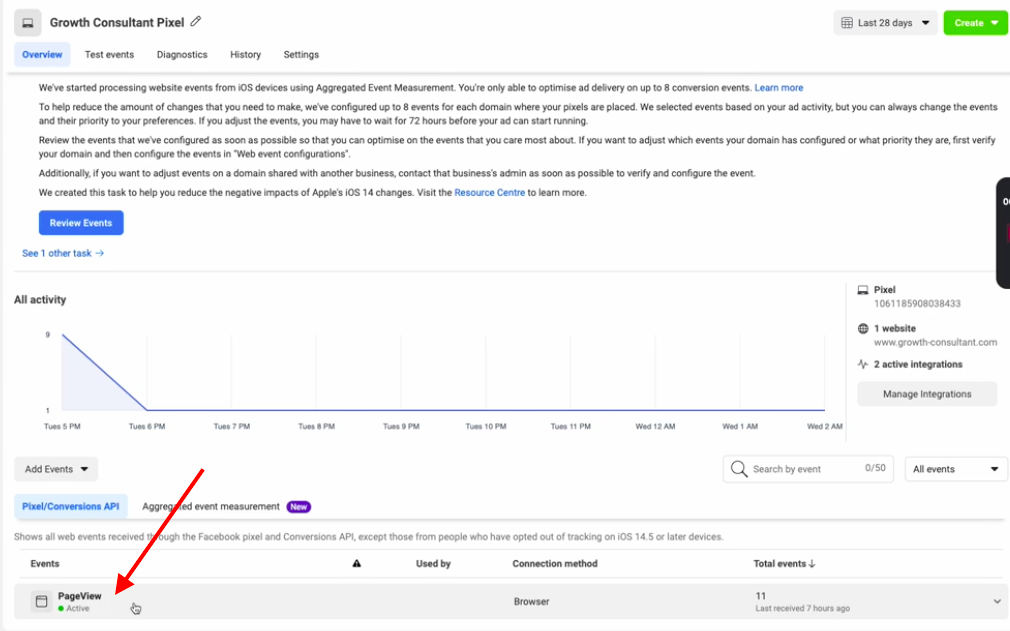The height and width of the screenshot is (631, 1010).
Task: Open the History tab
Action: click(x=245, y=55)
